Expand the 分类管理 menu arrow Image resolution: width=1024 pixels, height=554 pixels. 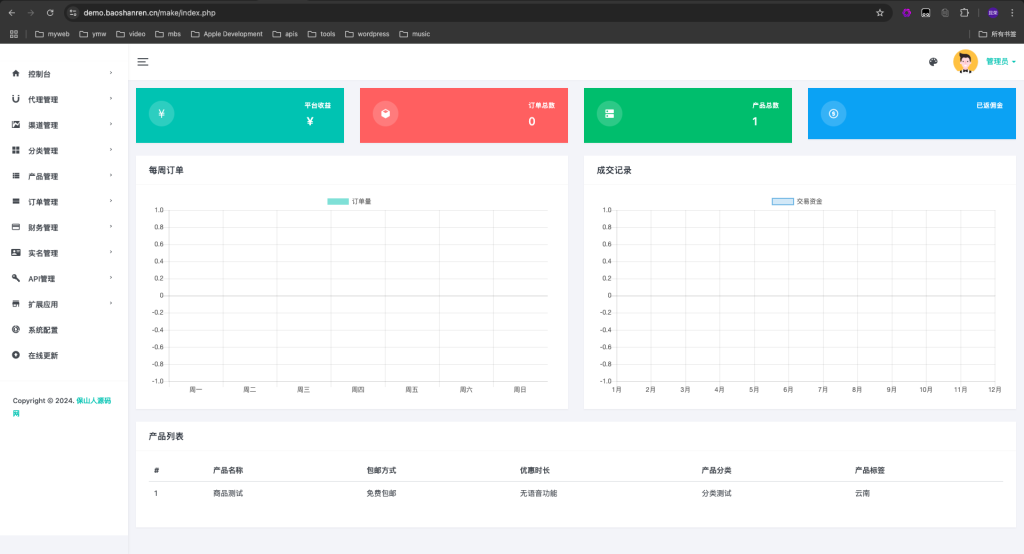111,150
